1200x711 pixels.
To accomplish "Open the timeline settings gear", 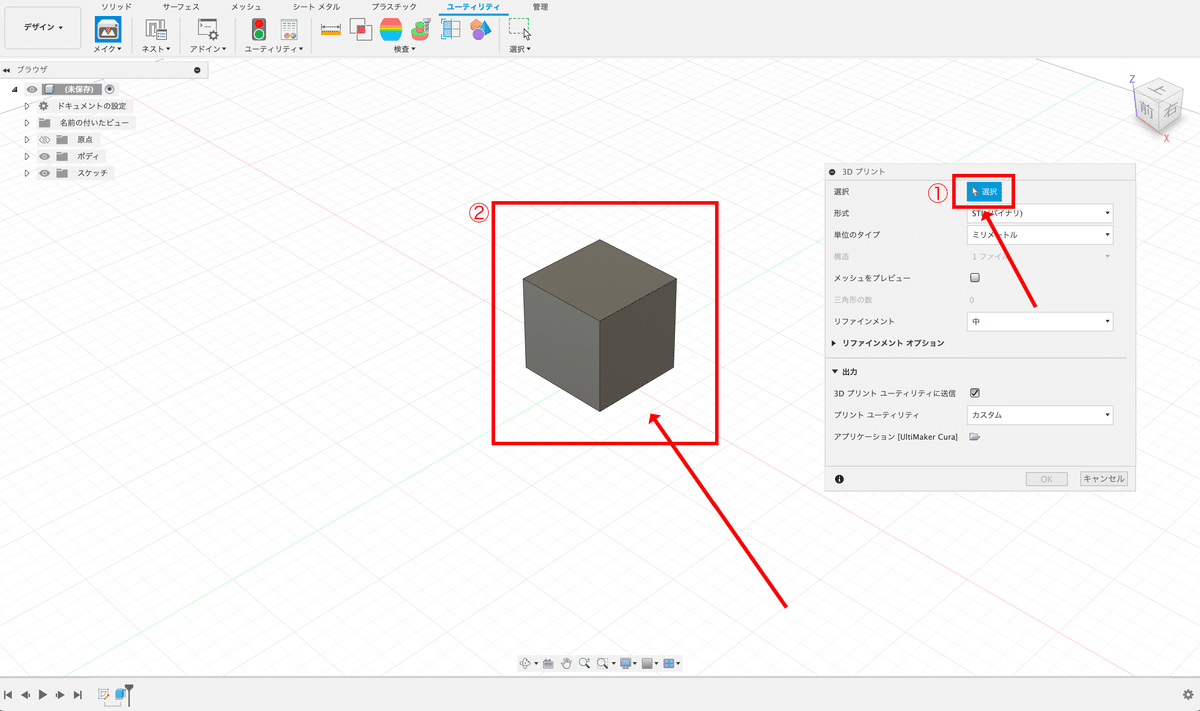I will point(1187,694).
